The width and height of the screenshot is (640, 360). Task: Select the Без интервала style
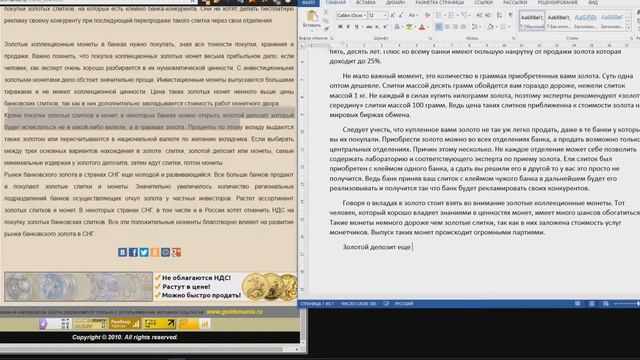pos(558,21)
